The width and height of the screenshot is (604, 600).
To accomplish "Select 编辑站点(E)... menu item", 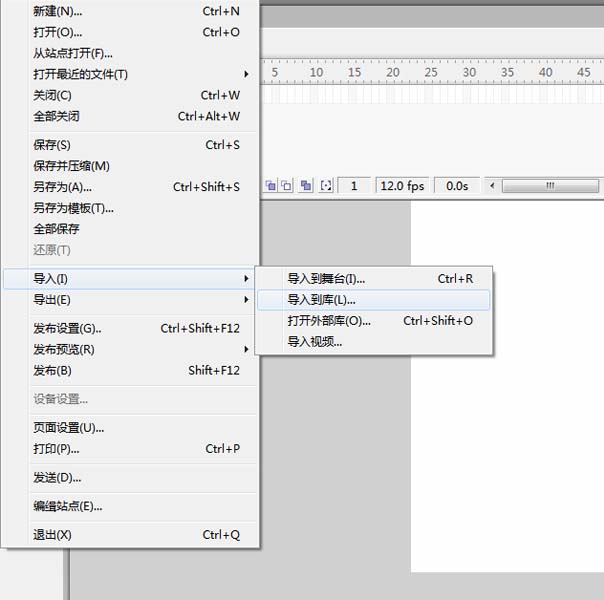I will [132, 506].
